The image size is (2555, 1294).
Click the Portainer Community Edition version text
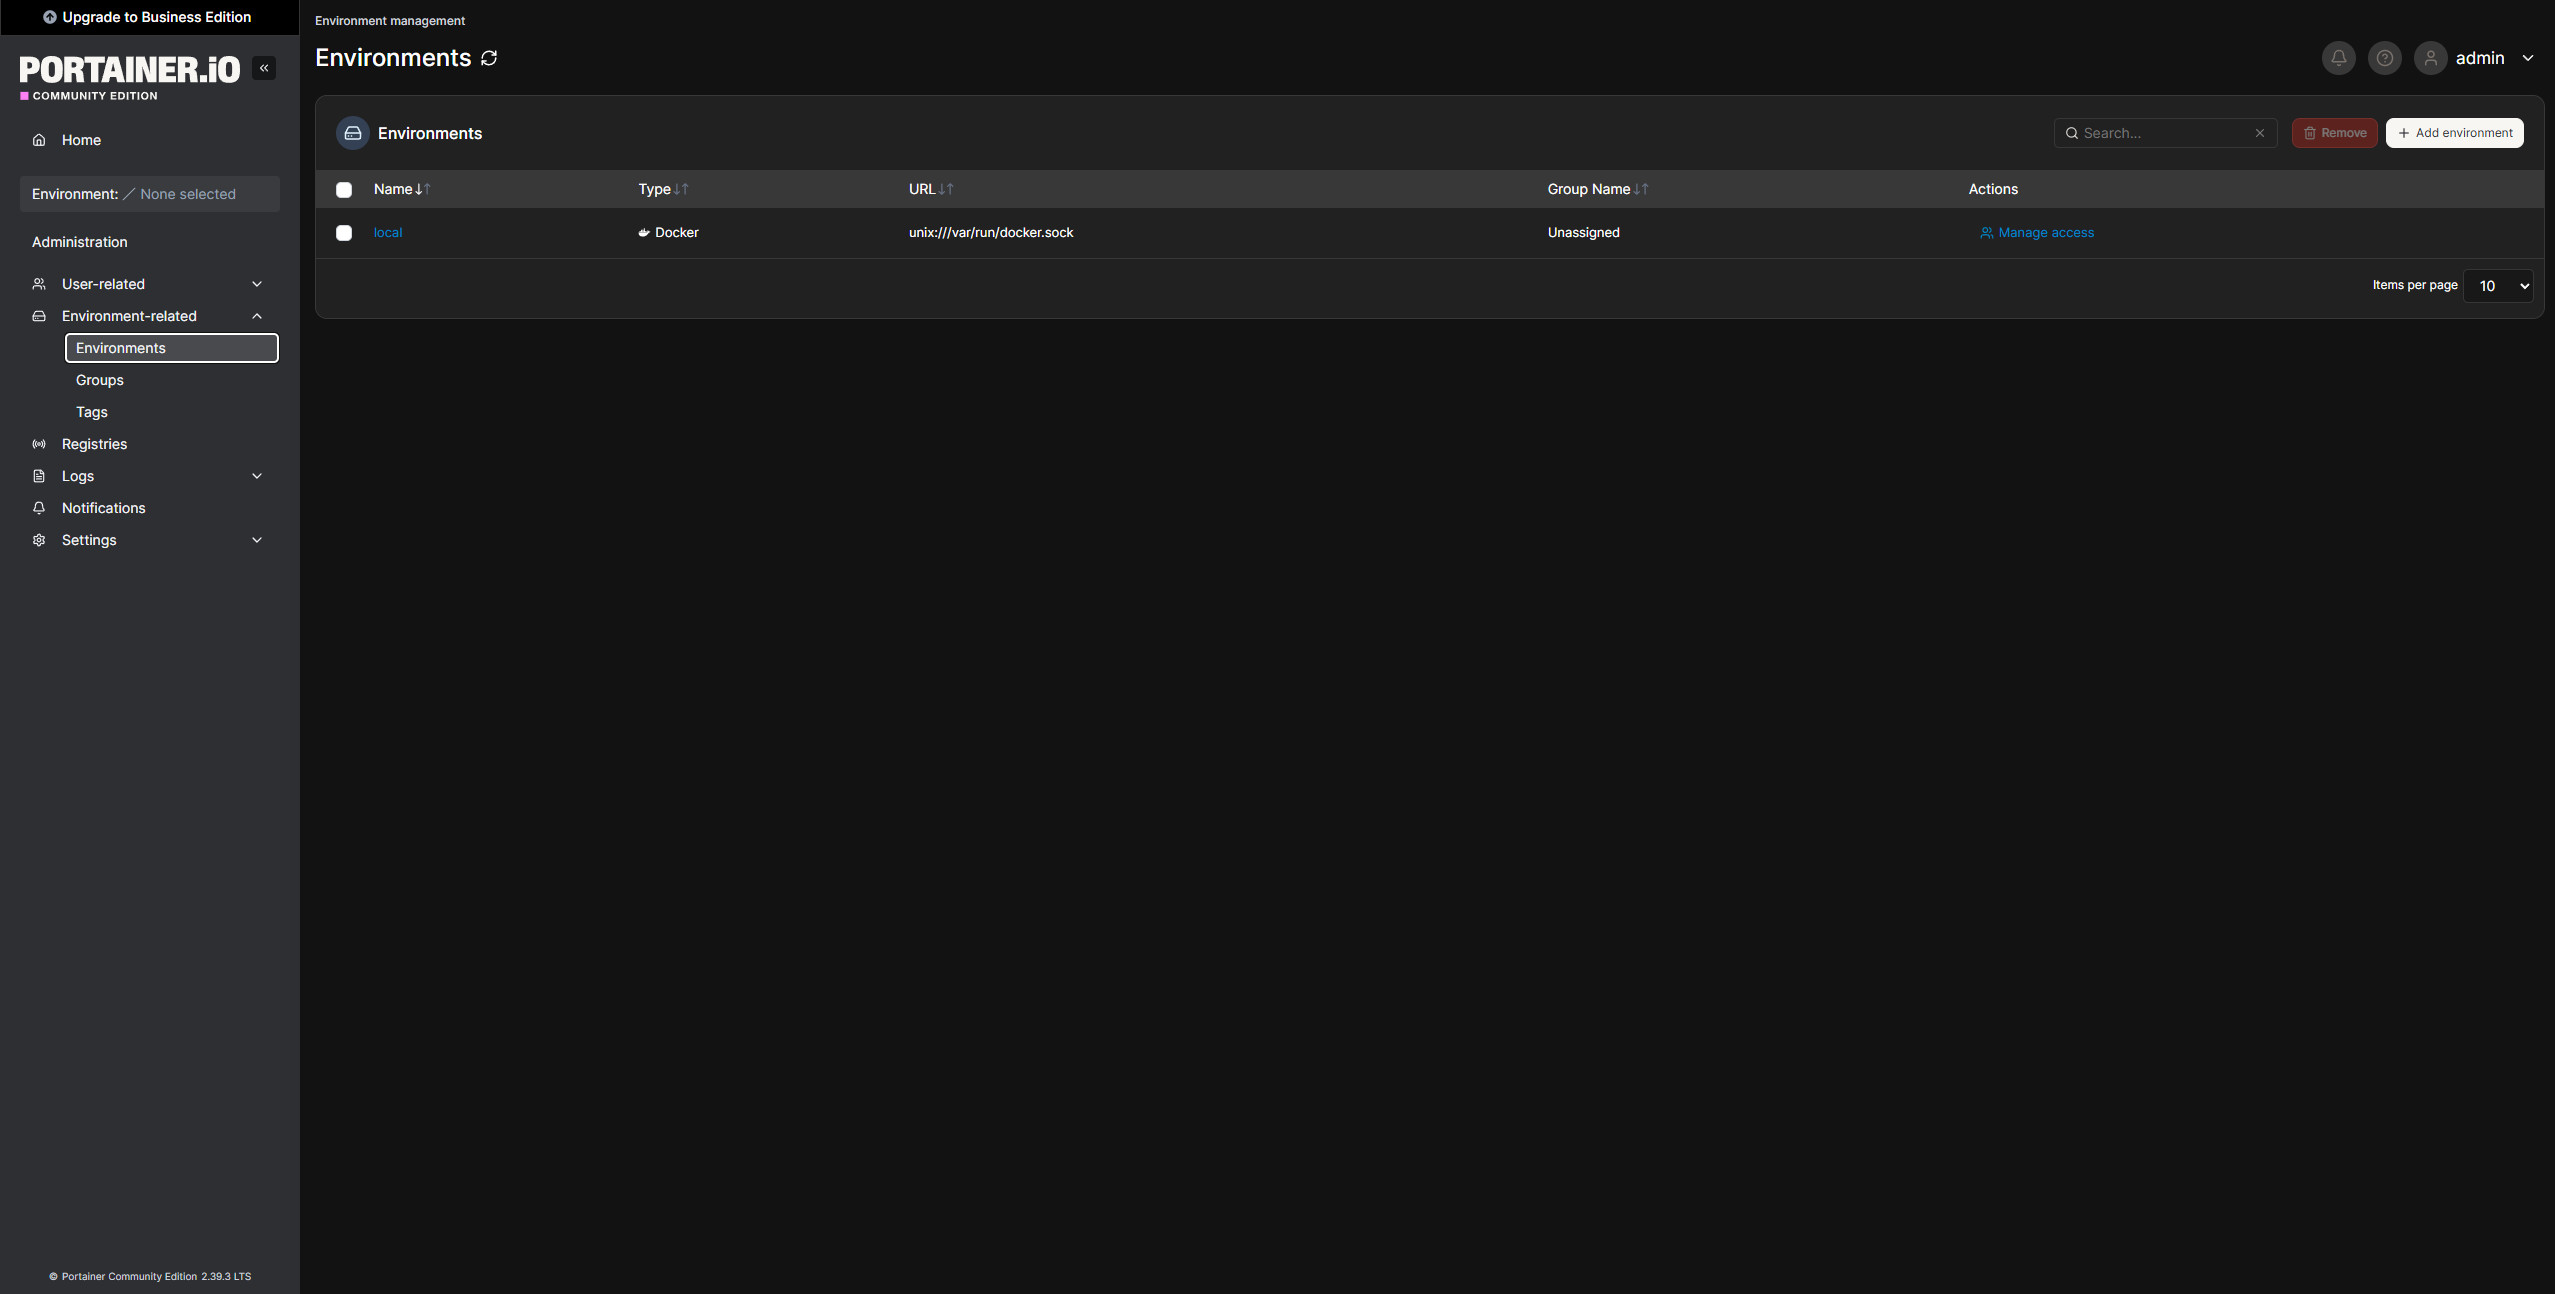point(150,1277)
